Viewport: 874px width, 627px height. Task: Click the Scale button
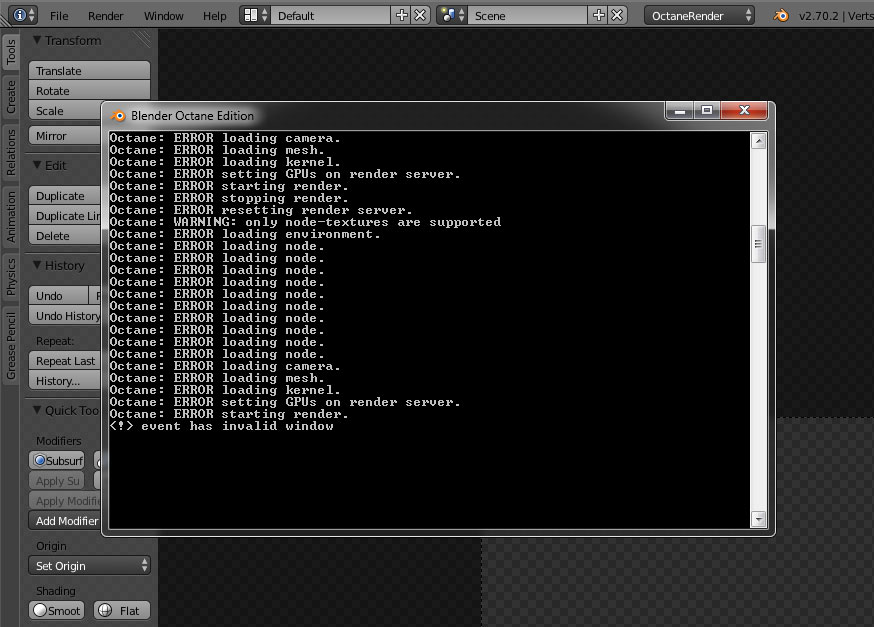65,111
